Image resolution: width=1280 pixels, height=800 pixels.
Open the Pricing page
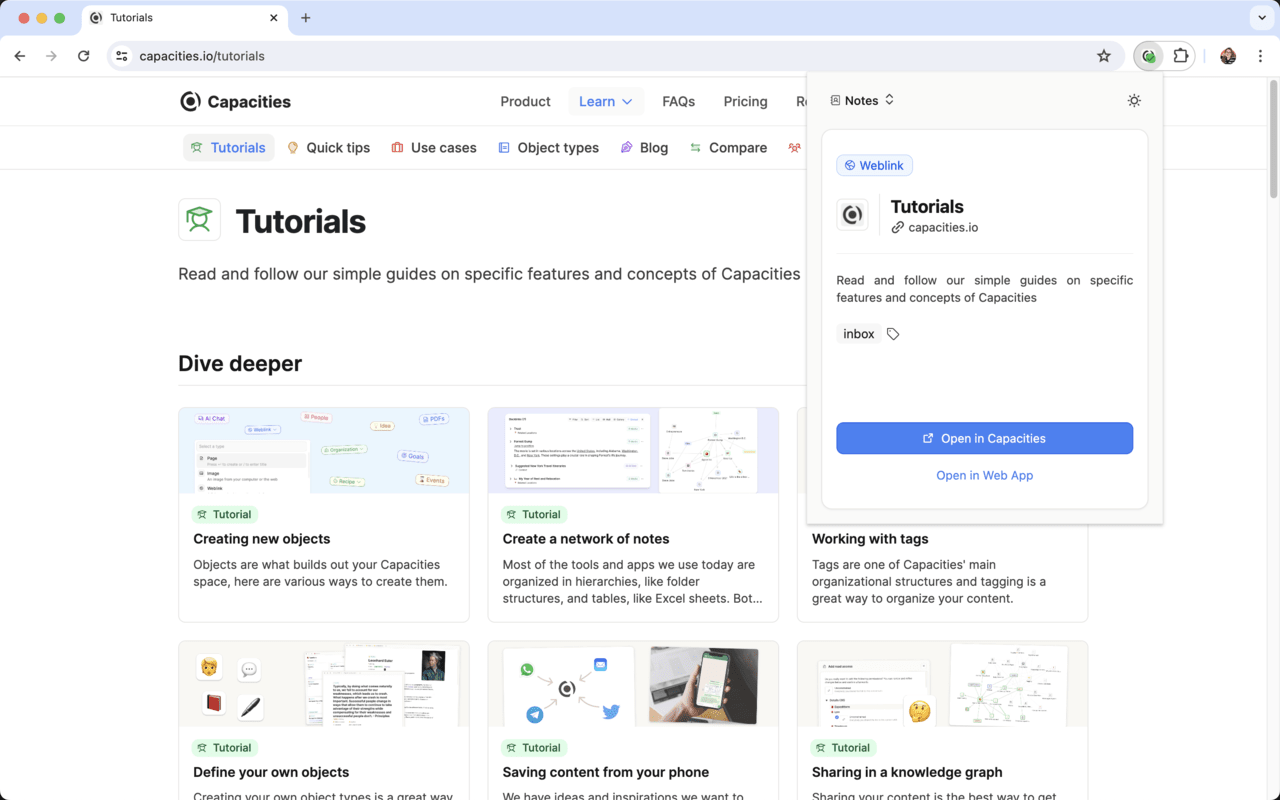pyautogui.click(x=745, y=101)
